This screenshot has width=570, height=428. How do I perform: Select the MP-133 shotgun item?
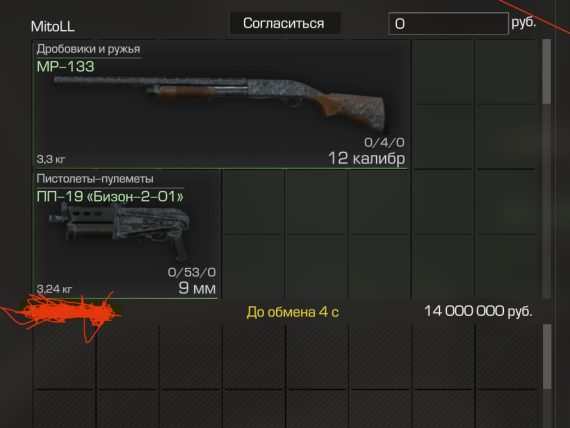point(221,104)
